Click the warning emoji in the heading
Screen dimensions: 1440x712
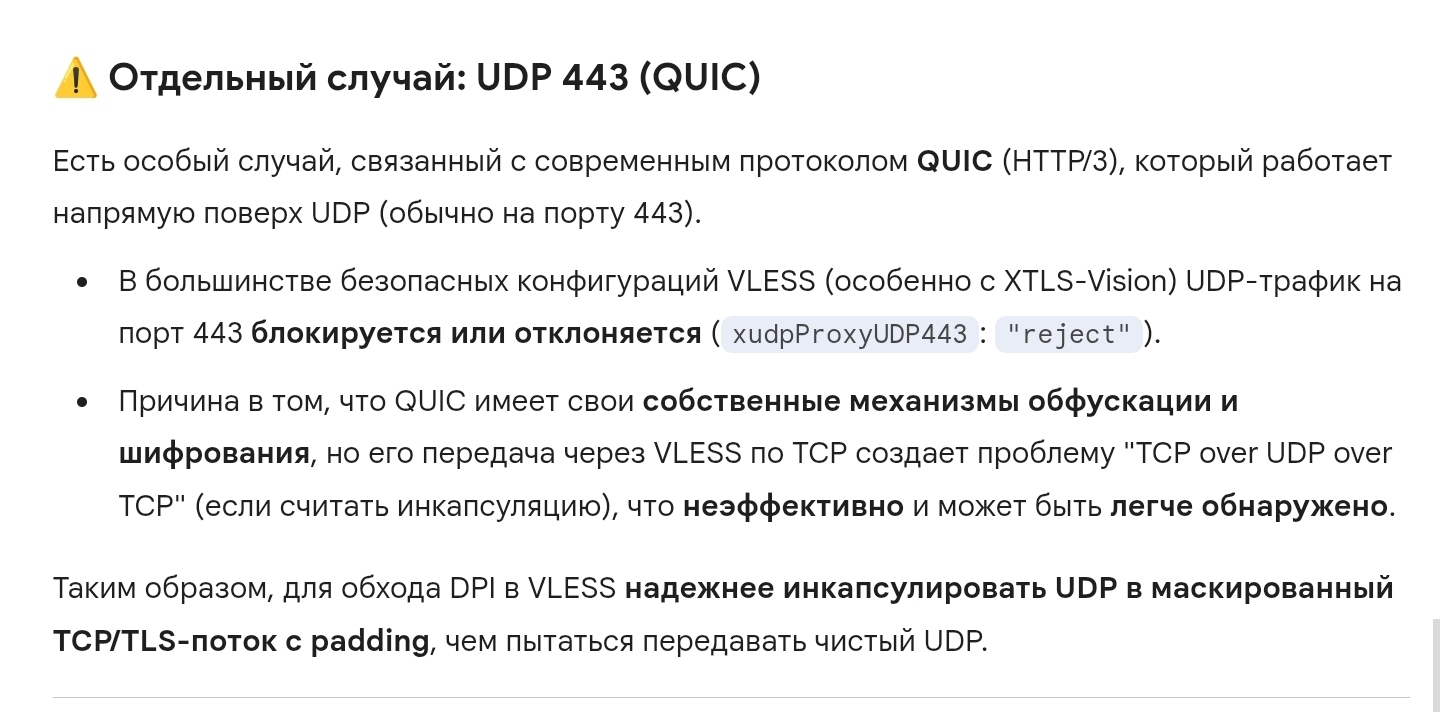[75, 77]
